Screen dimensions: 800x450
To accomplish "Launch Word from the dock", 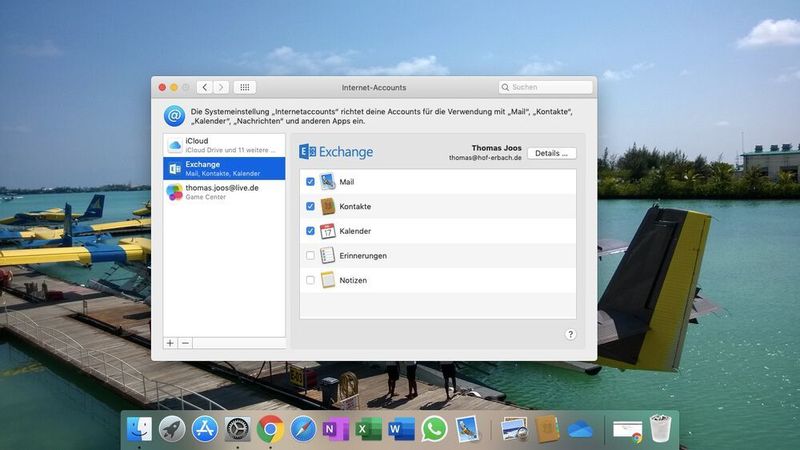I will click(x=402, y=429).
